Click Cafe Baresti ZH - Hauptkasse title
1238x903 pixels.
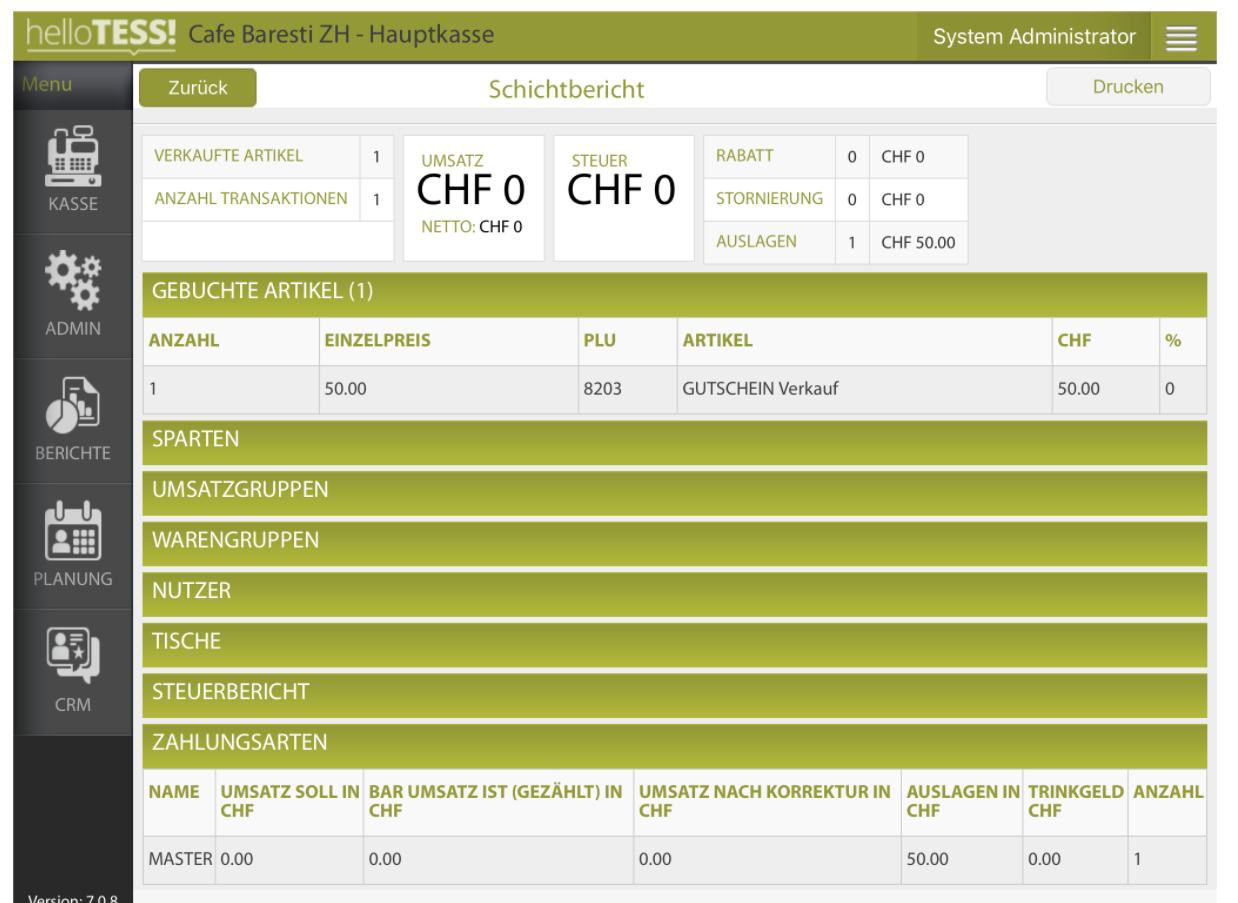(x=341, y=37)
